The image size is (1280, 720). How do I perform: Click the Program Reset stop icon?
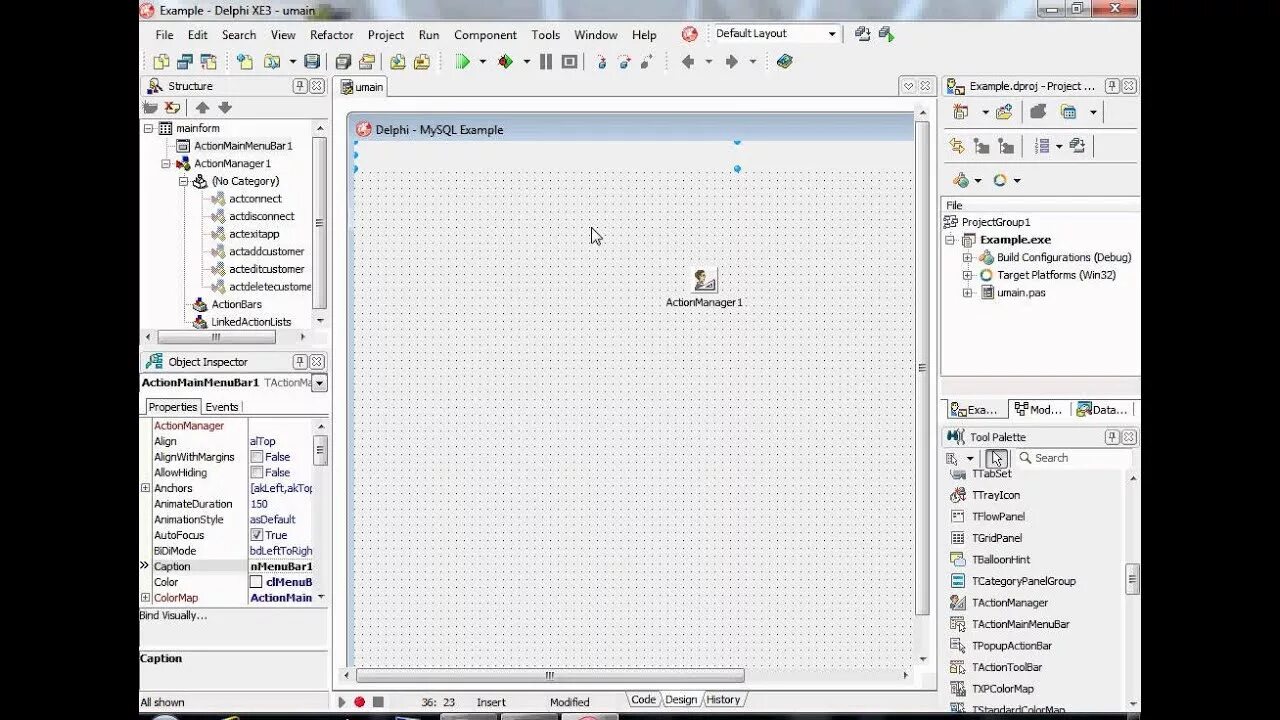[x=569, y=62]
